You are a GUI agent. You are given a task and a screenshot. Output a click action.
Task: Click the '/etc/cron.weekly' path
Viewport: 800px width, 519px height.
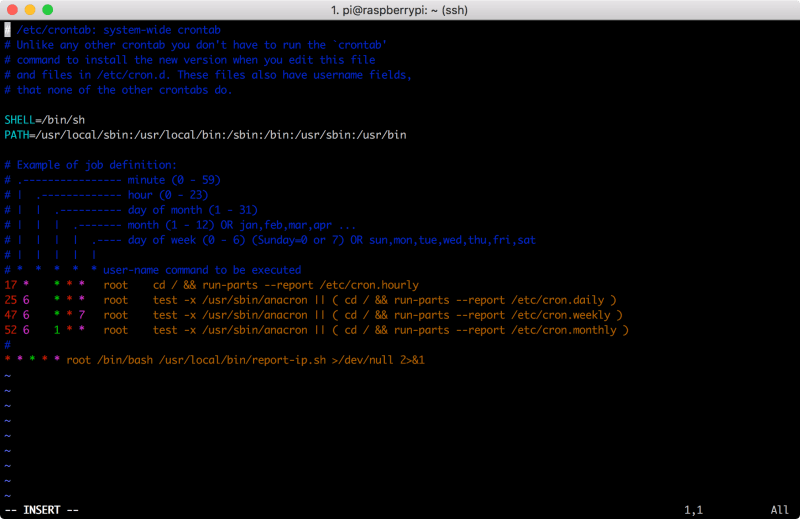click(561, 315)
